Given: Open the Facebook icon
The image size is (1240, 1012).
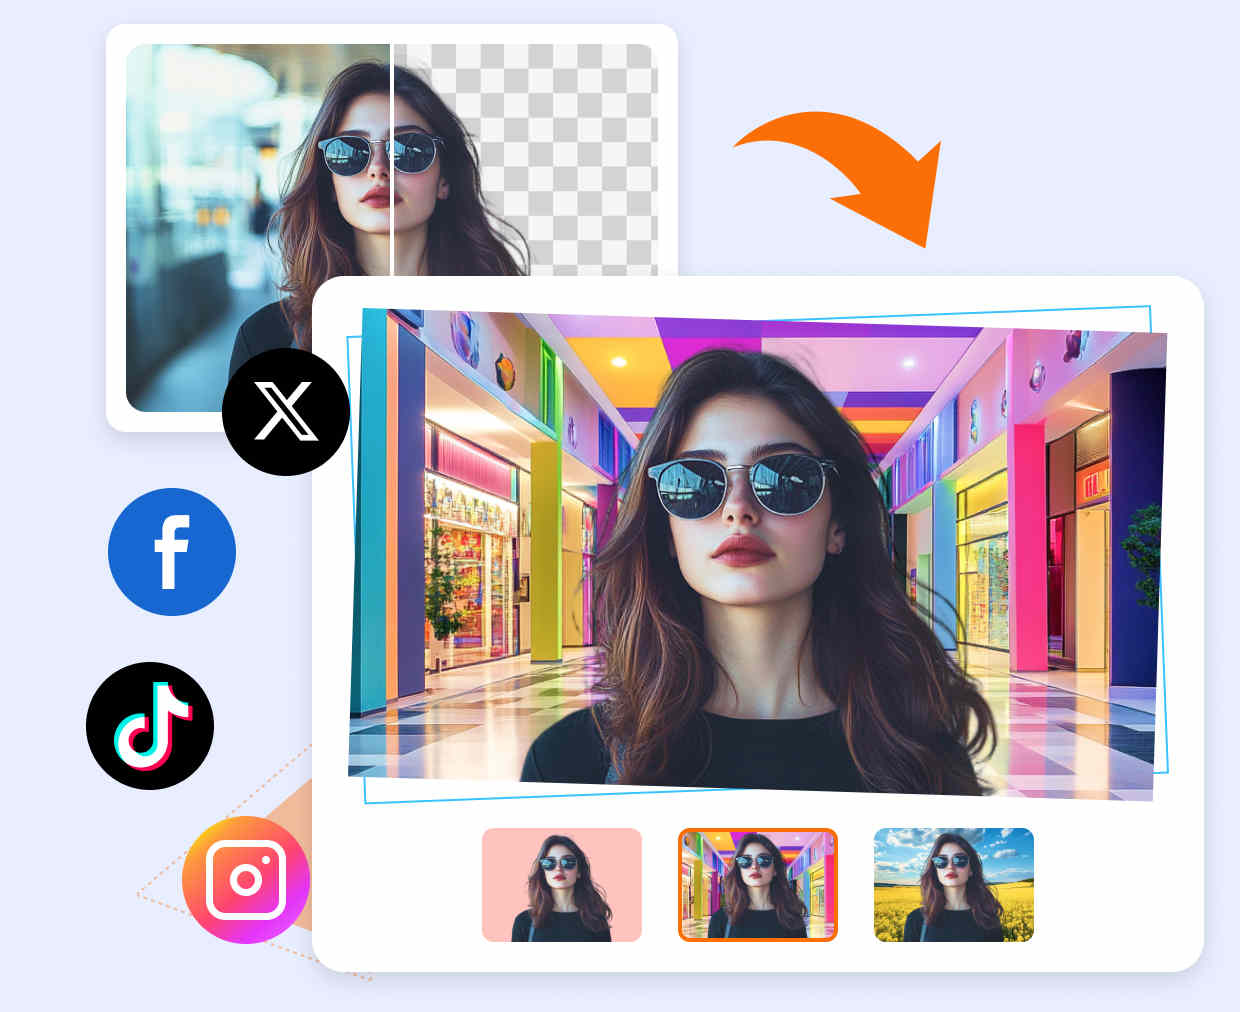Looking at the screenshot, I should pyautogui.click(x=172, y=552).
